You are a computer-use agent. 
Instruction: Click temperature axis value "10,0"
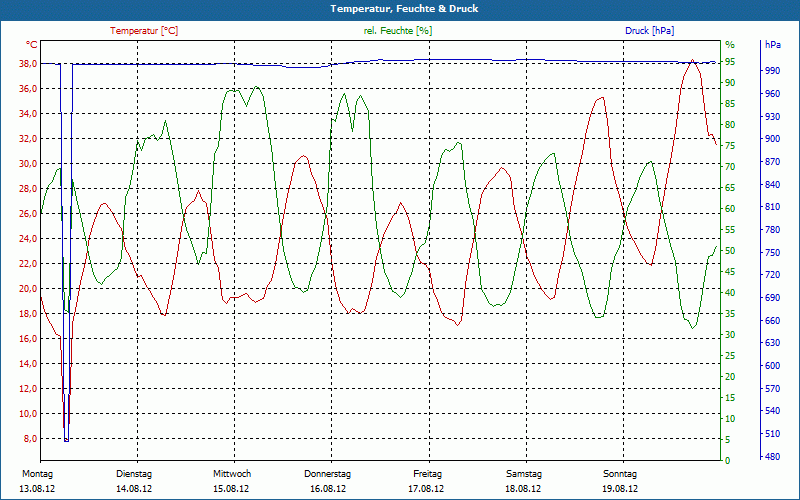tap(28, 414)
